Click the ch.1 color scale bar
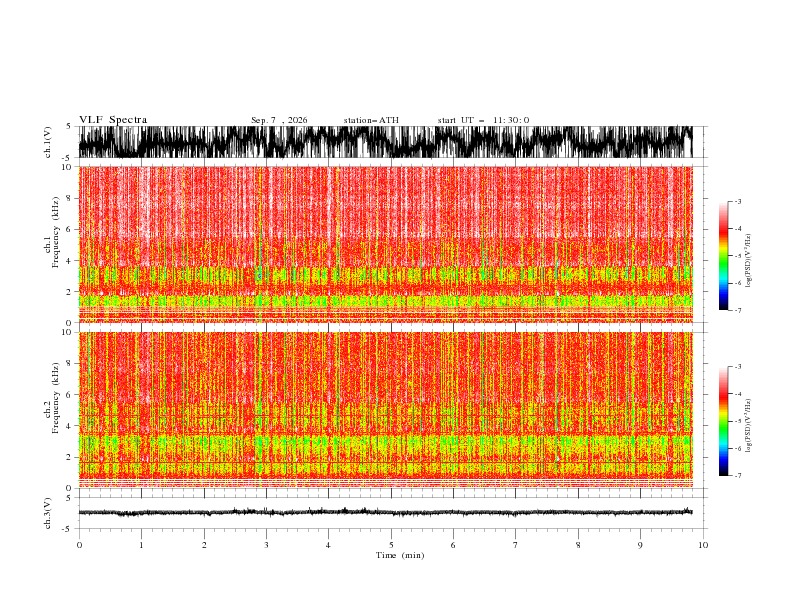 point(723,256)
